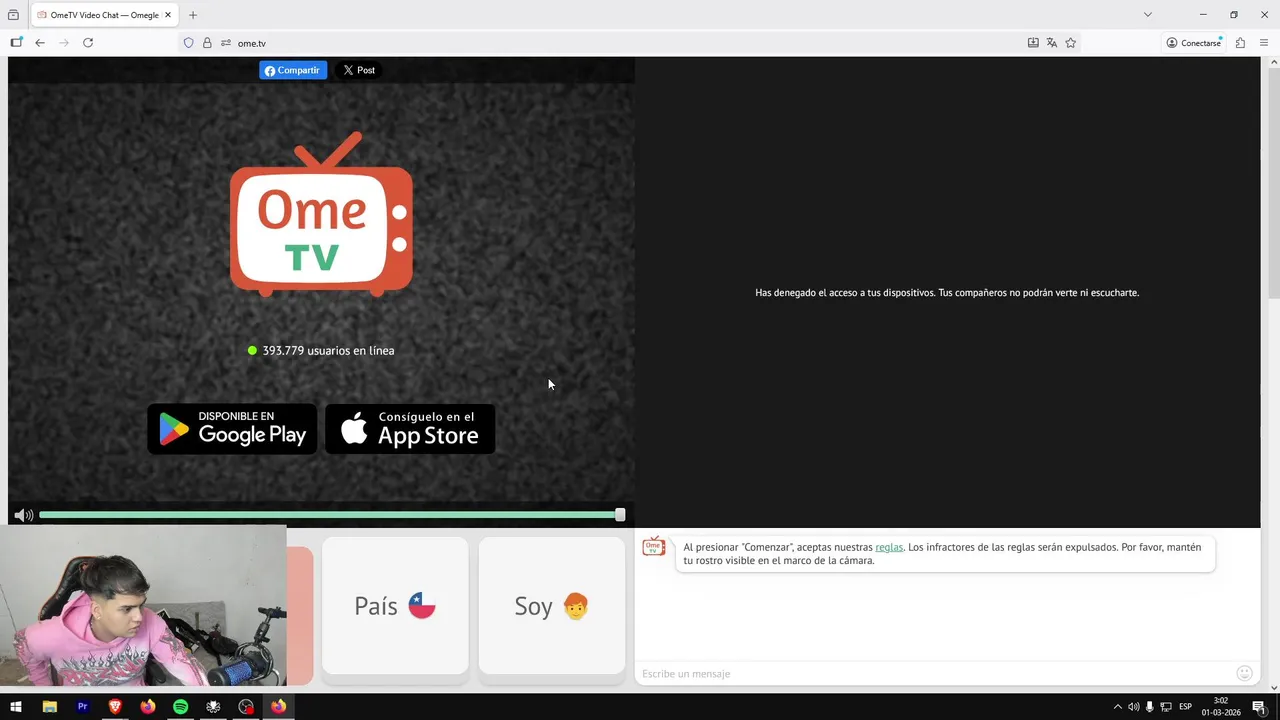The width and height of the screenshot is (1280, 720).
Task: Expand the list all tabs chevron
Action: coord(1148,15)
